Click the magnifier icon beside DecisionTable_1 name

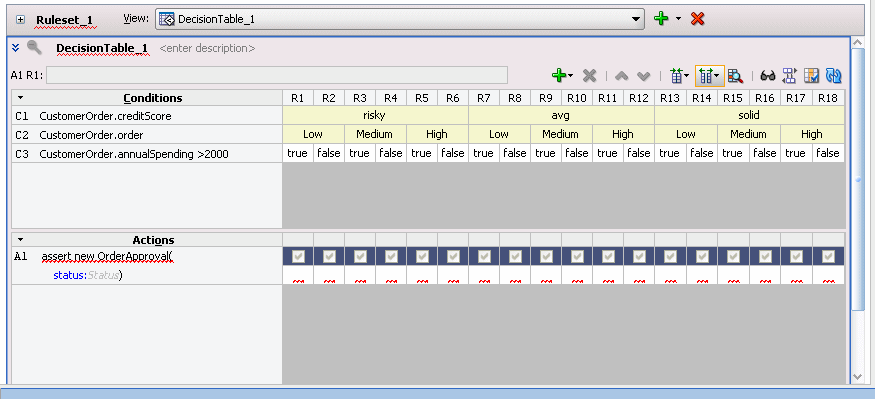34,48
